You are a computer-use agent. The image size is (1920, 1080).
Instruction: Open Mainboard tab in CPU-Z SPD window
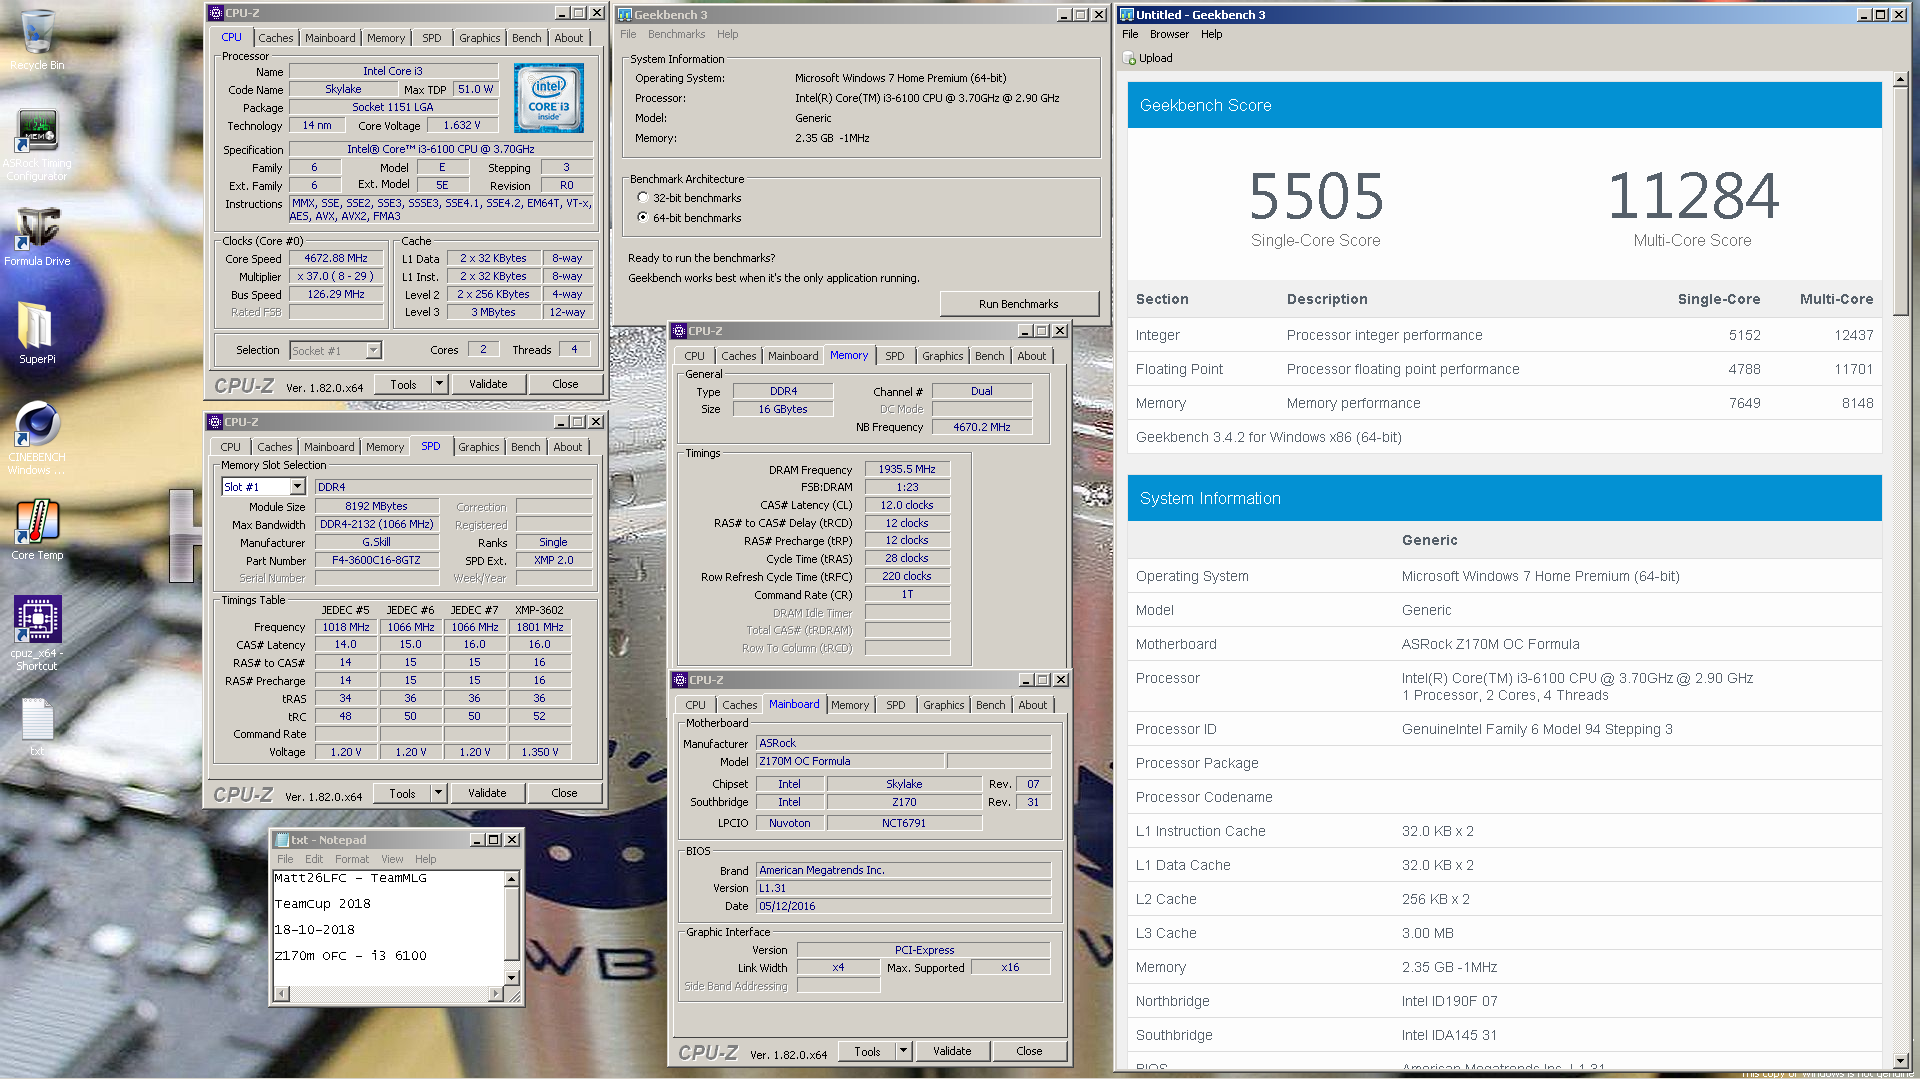329,447
